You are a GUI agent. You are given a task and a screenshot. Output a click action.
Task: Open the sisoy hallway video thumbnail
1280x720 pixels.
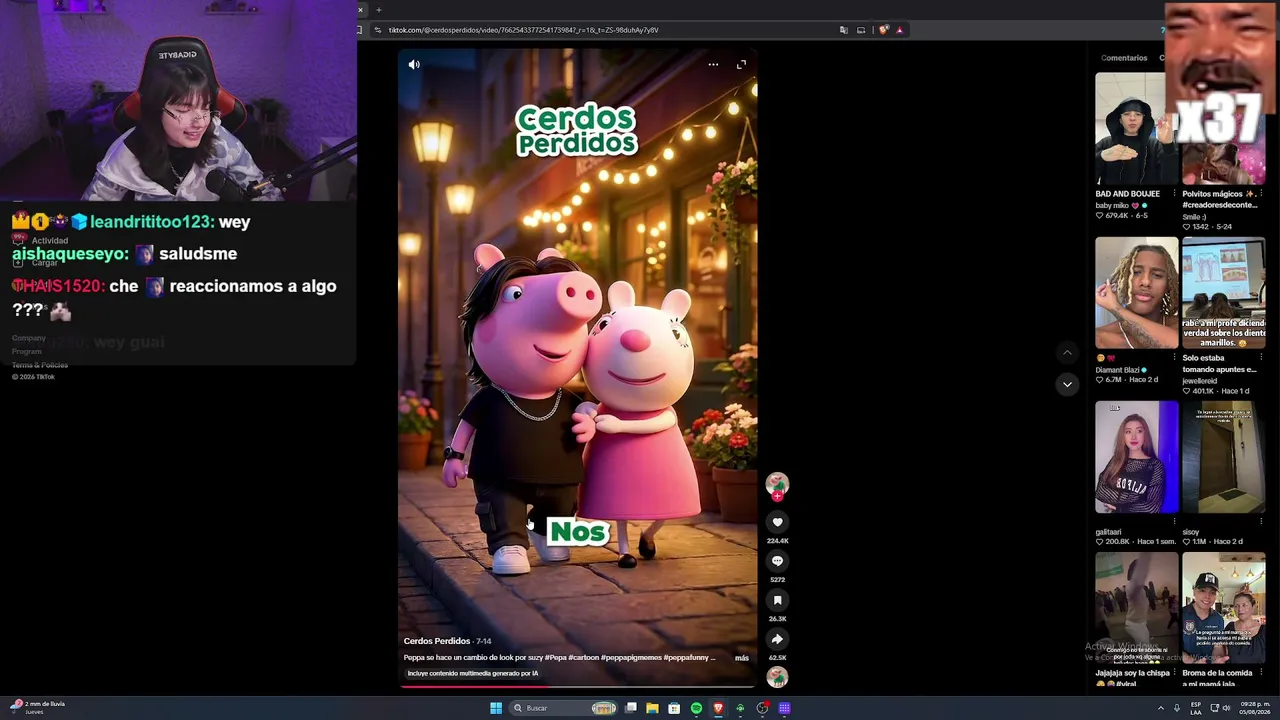1223,457
